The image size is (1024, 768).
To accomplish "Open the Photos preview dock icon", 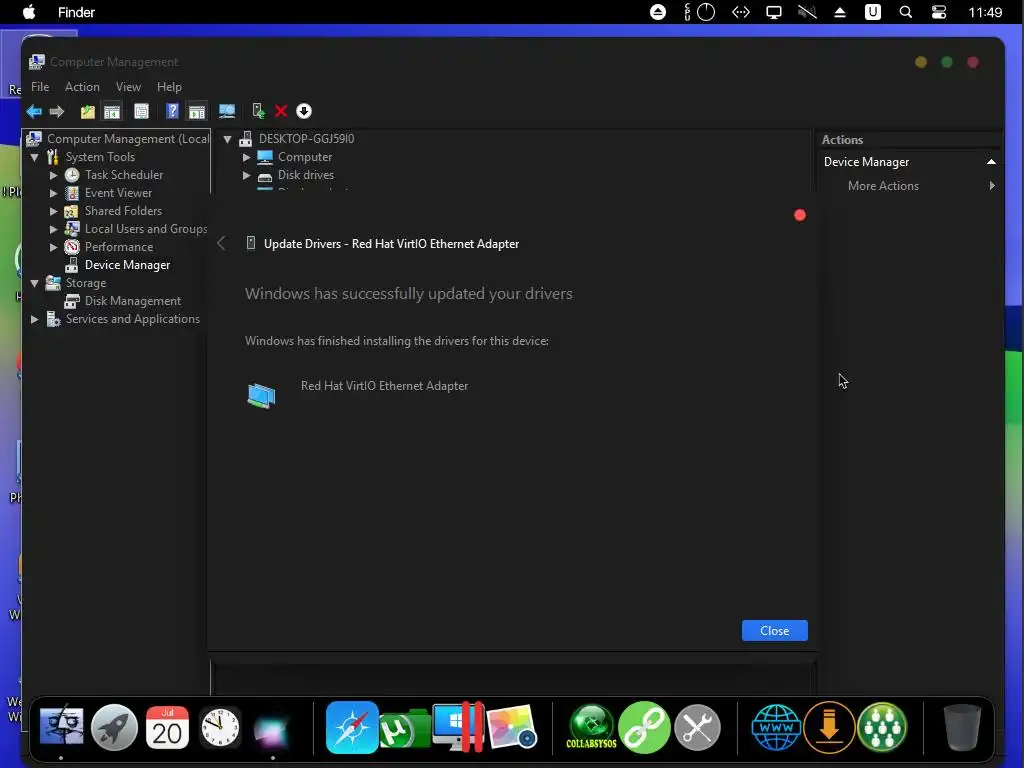I will point(511,727).
